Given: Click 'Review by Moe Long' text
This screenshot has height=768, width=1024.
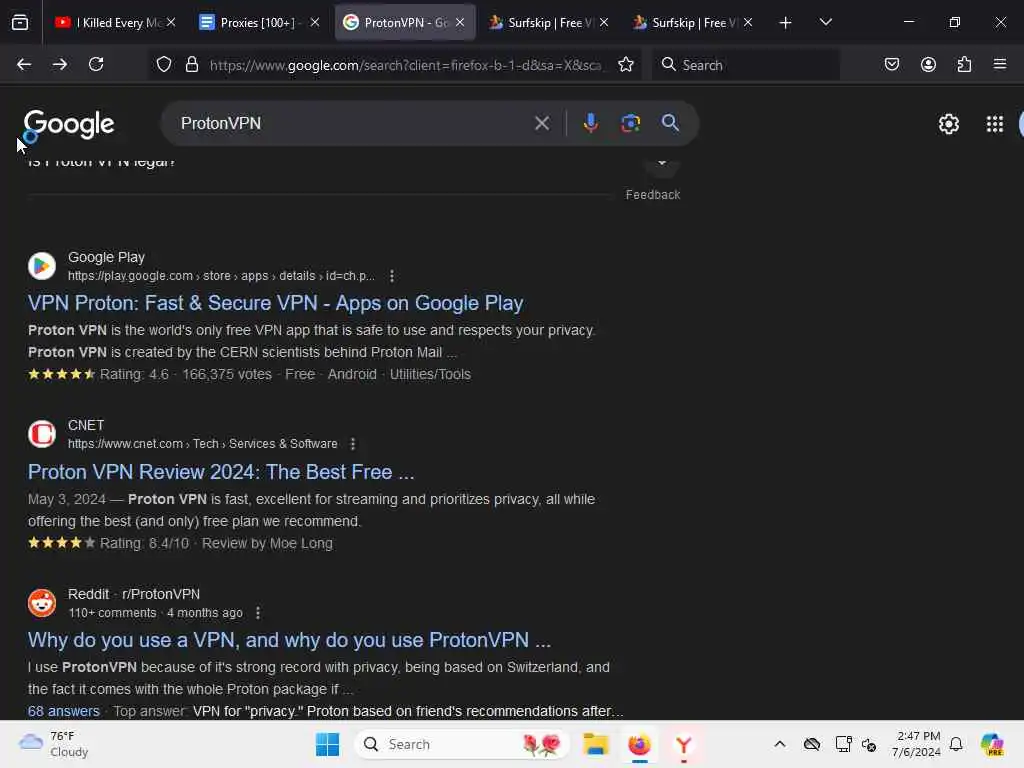Looking at the screenshot, I should pos(267,543).
